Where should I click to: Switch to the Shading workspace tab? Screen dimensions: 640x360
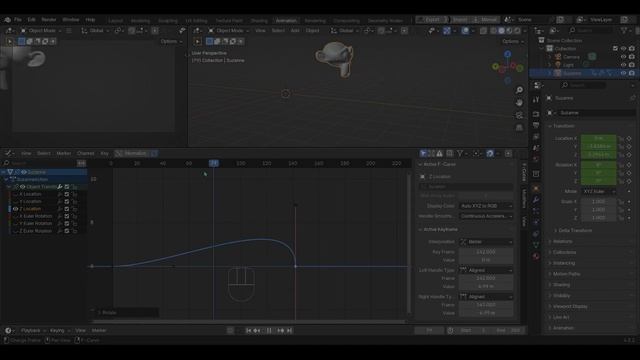coord(259,20)
